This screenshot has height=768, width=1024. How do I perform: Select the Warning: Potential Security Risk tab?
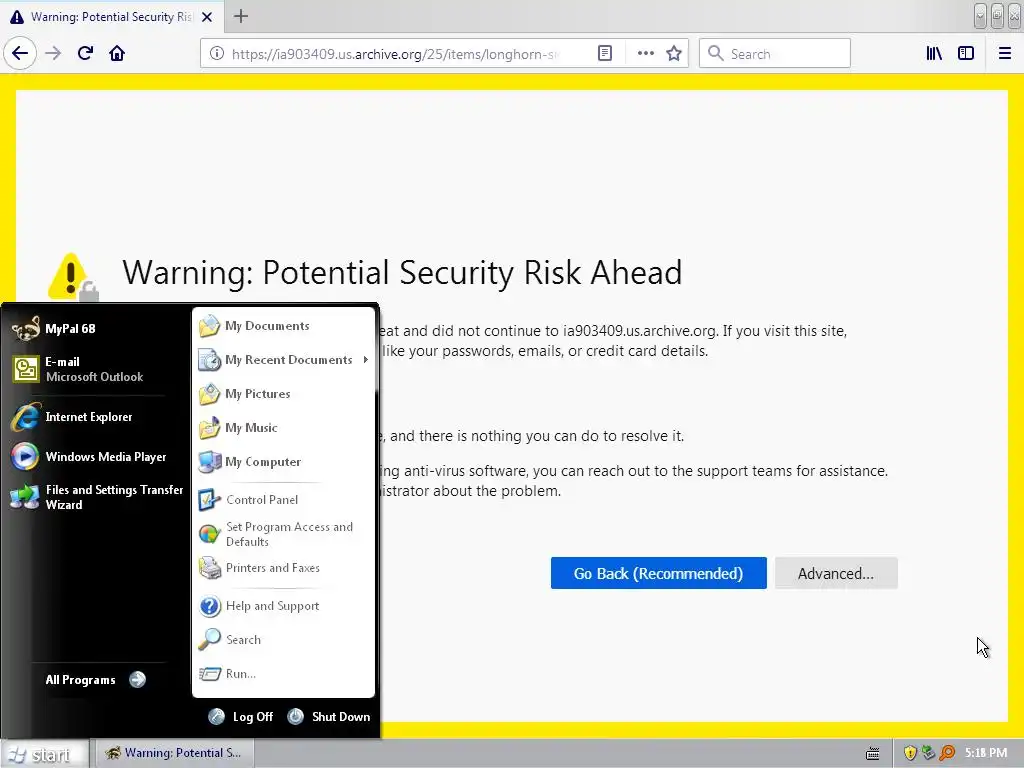click(111, 17)
